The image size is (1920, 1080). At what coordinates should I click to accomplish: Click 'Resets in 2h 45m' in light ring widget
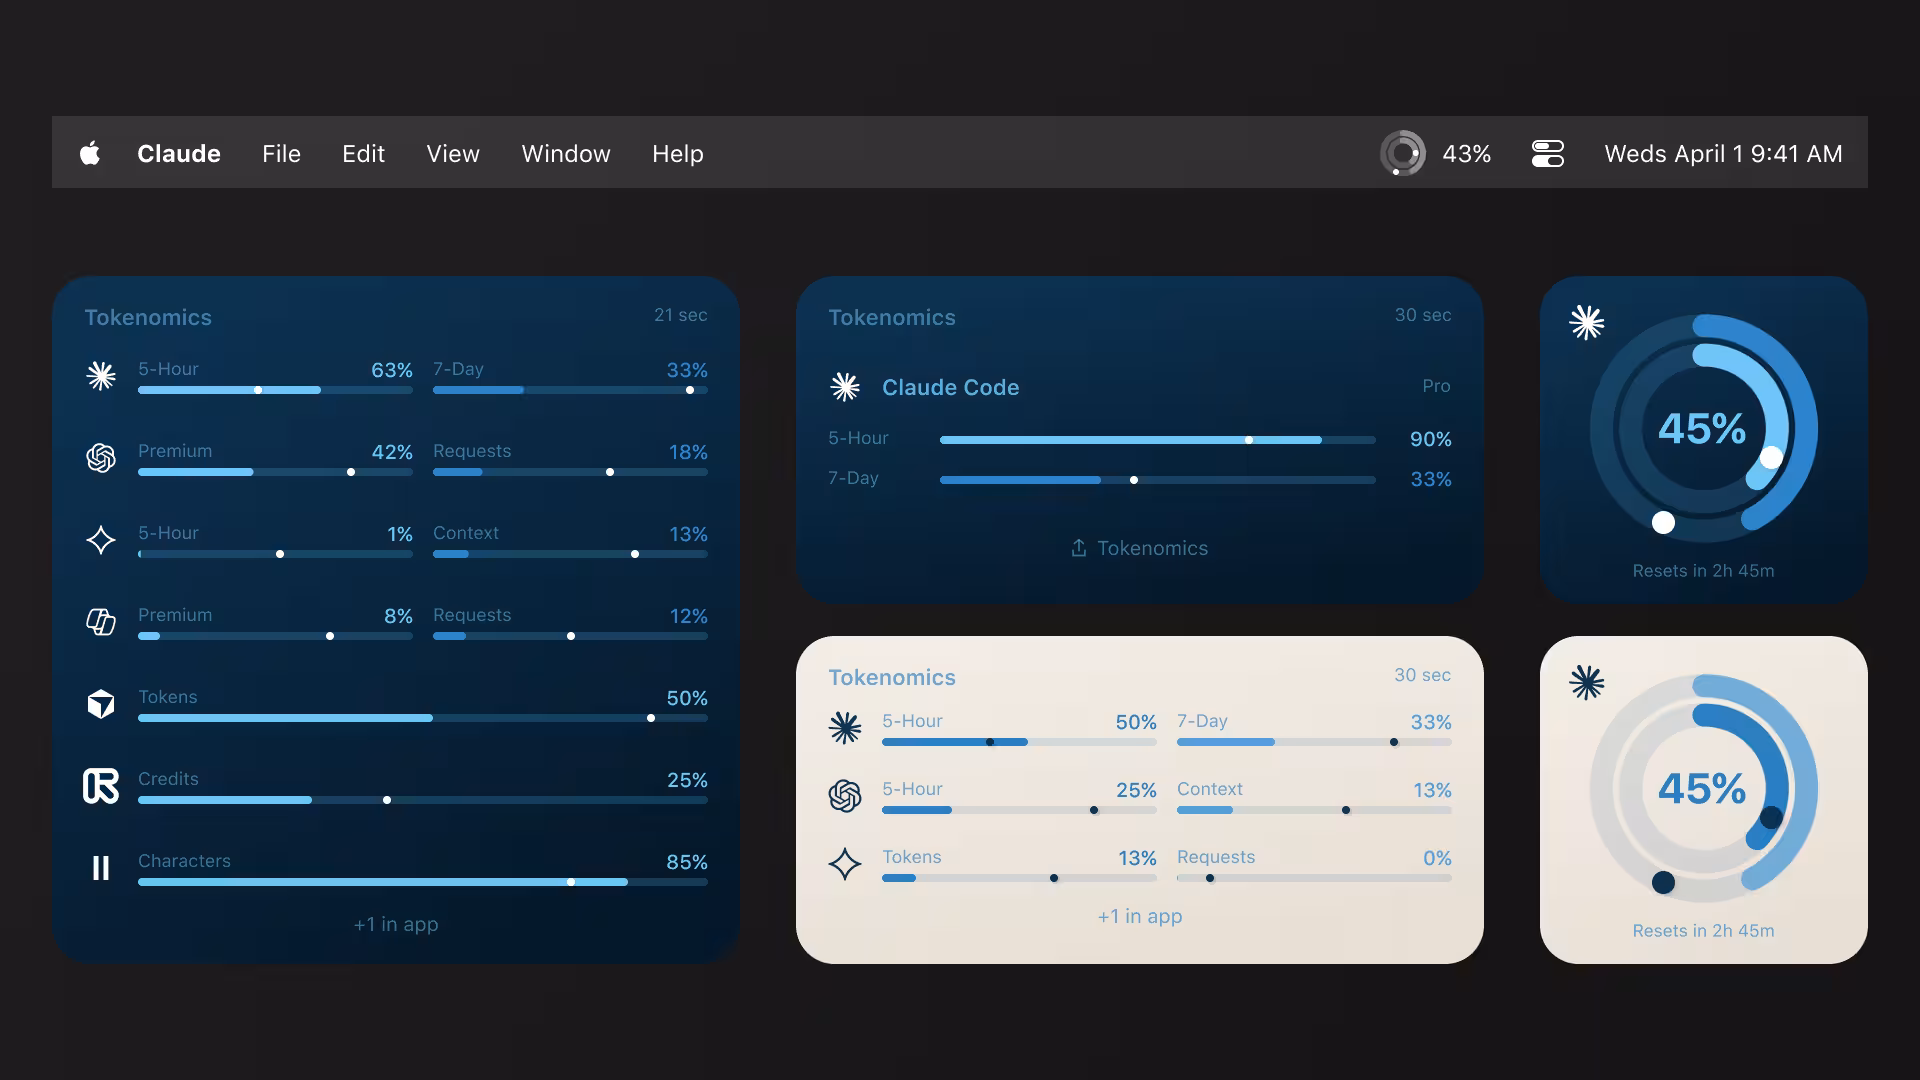(1703, 931)
